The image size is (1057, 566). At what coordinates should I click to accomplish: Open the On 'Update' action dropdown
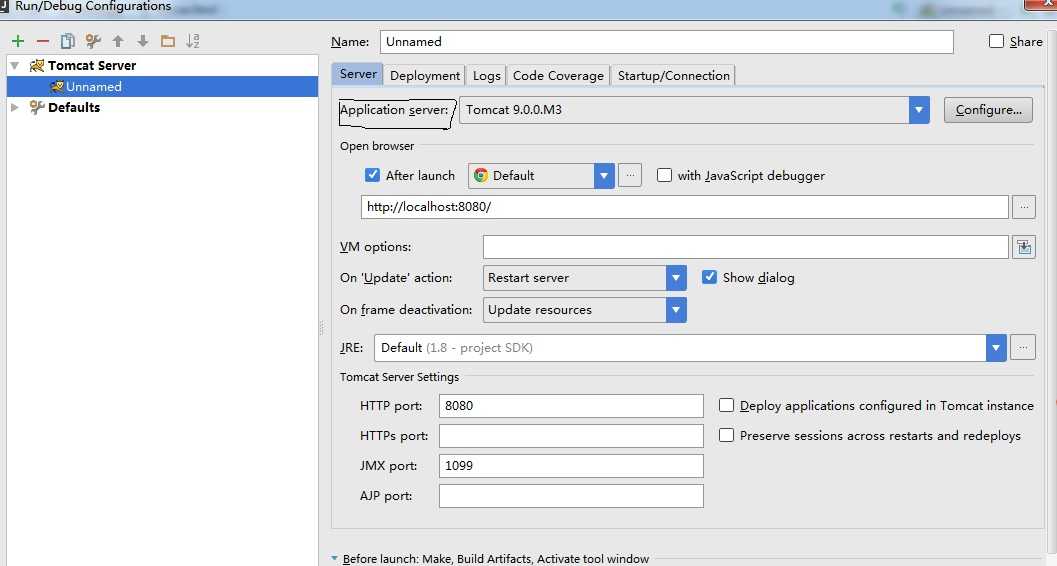(676, 278)
